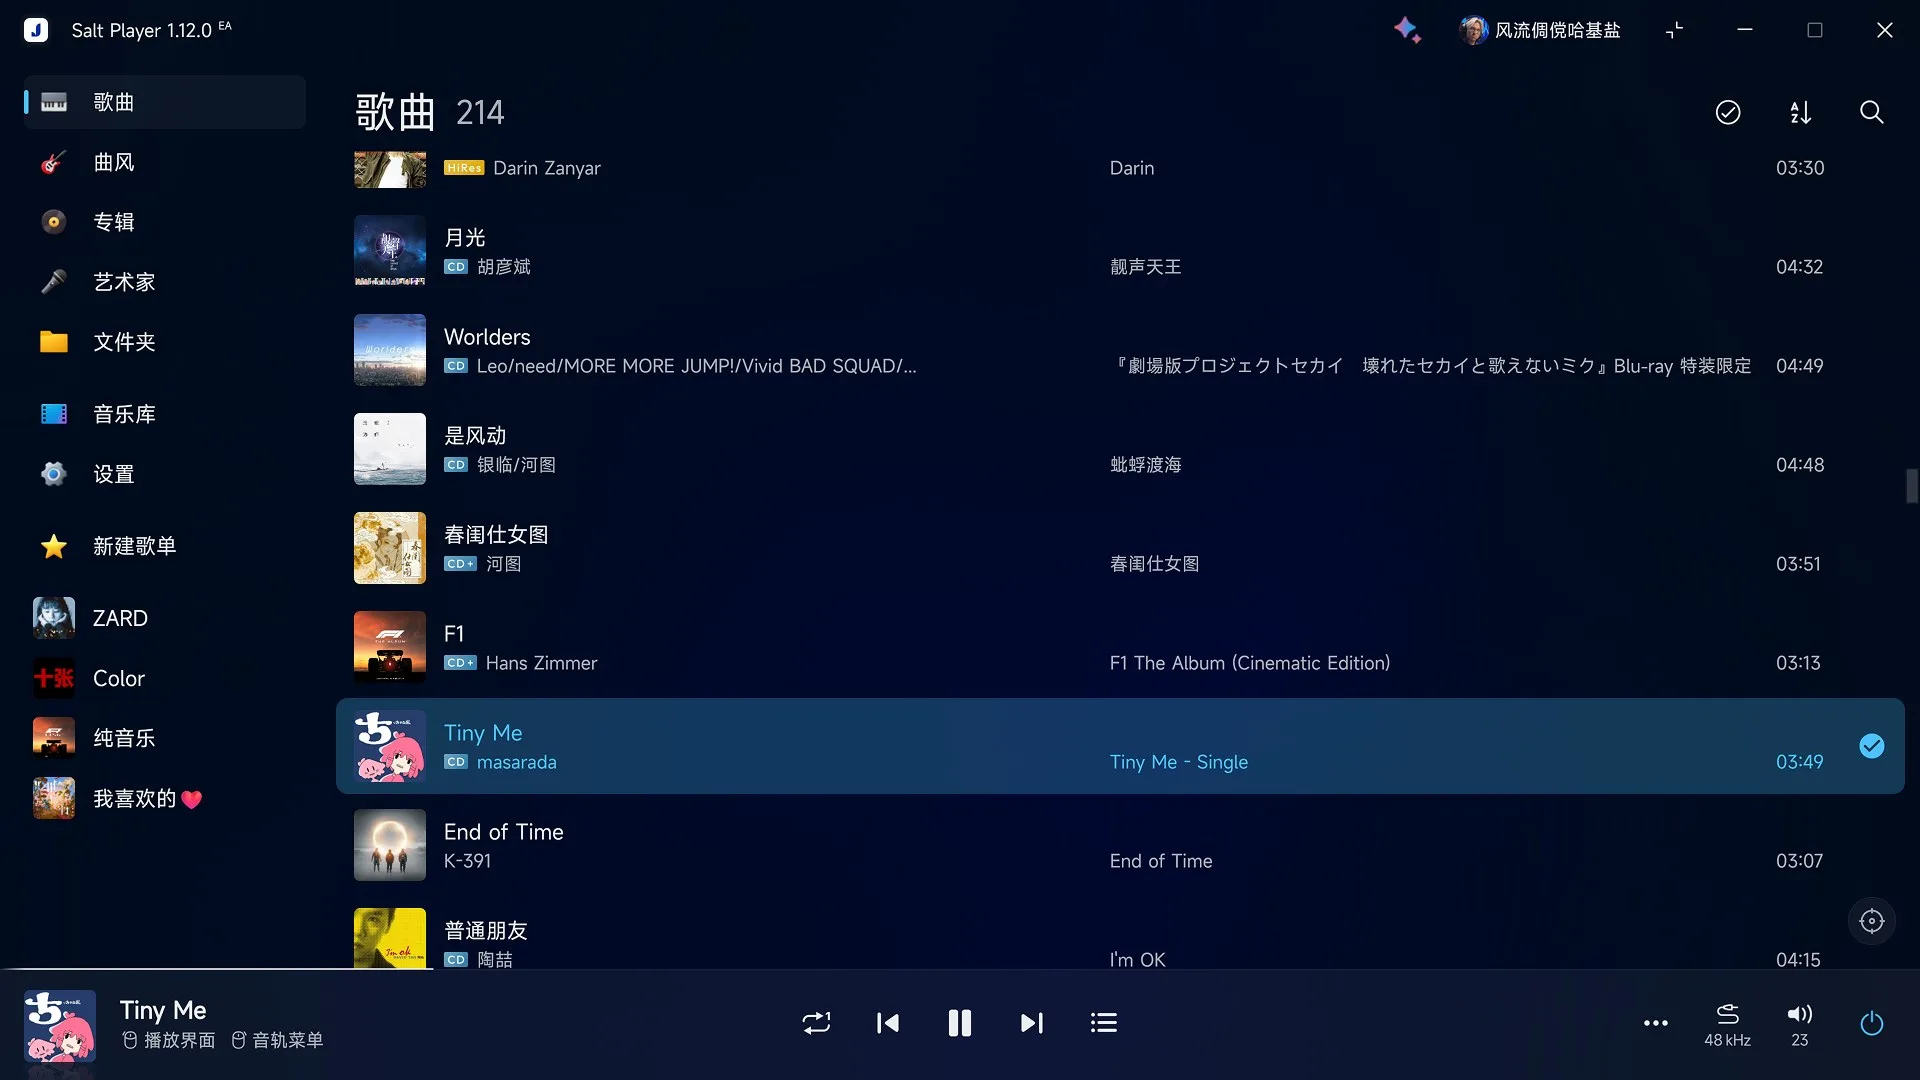Screen dimensions: 1920x1080
Task: Click album F1 The Album (Cinematic Edition)
Action: [x=1250, y=663]
